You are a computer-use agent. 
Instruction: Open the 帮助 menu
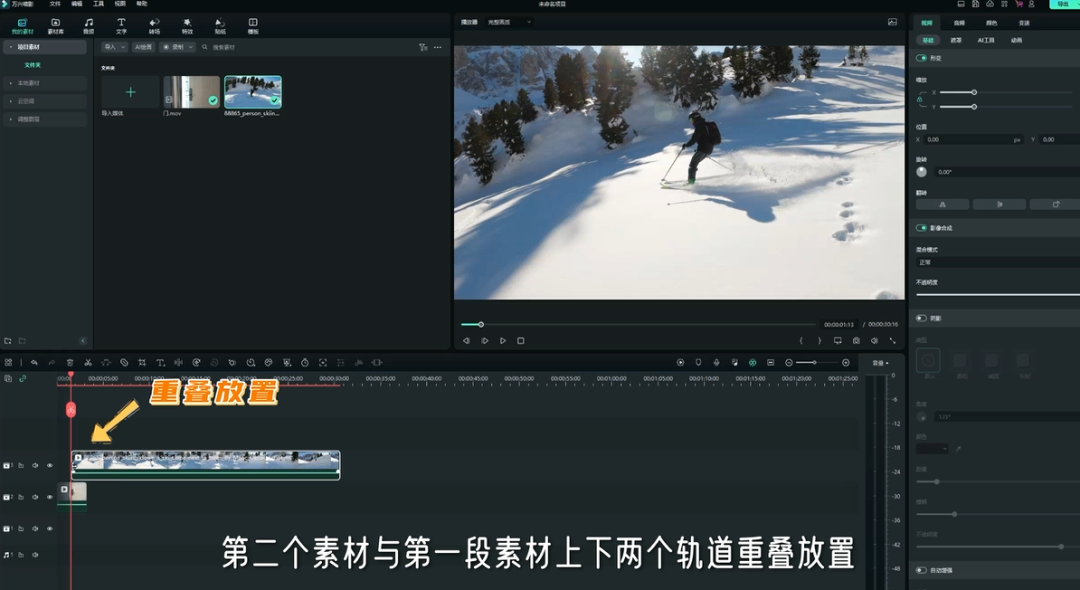[x=142, y=4]
